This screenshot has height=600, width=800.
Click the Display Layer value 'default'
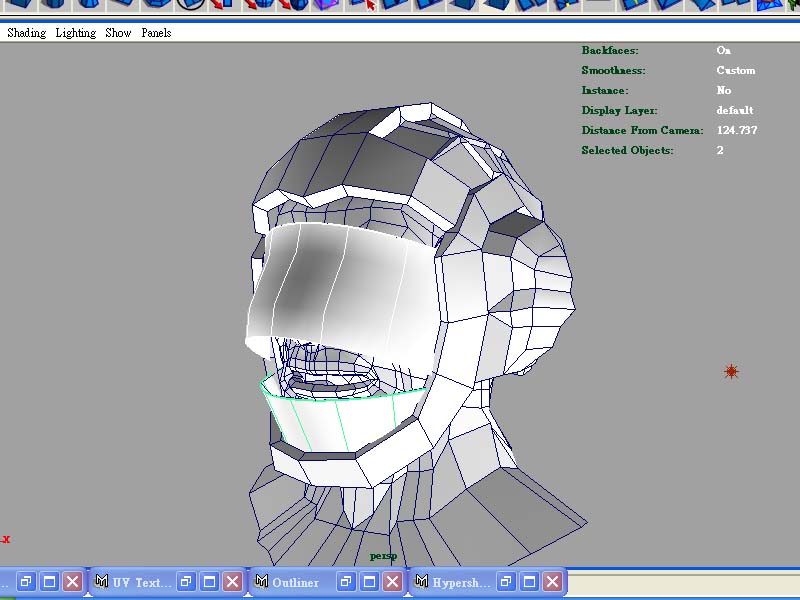(735, 110)
